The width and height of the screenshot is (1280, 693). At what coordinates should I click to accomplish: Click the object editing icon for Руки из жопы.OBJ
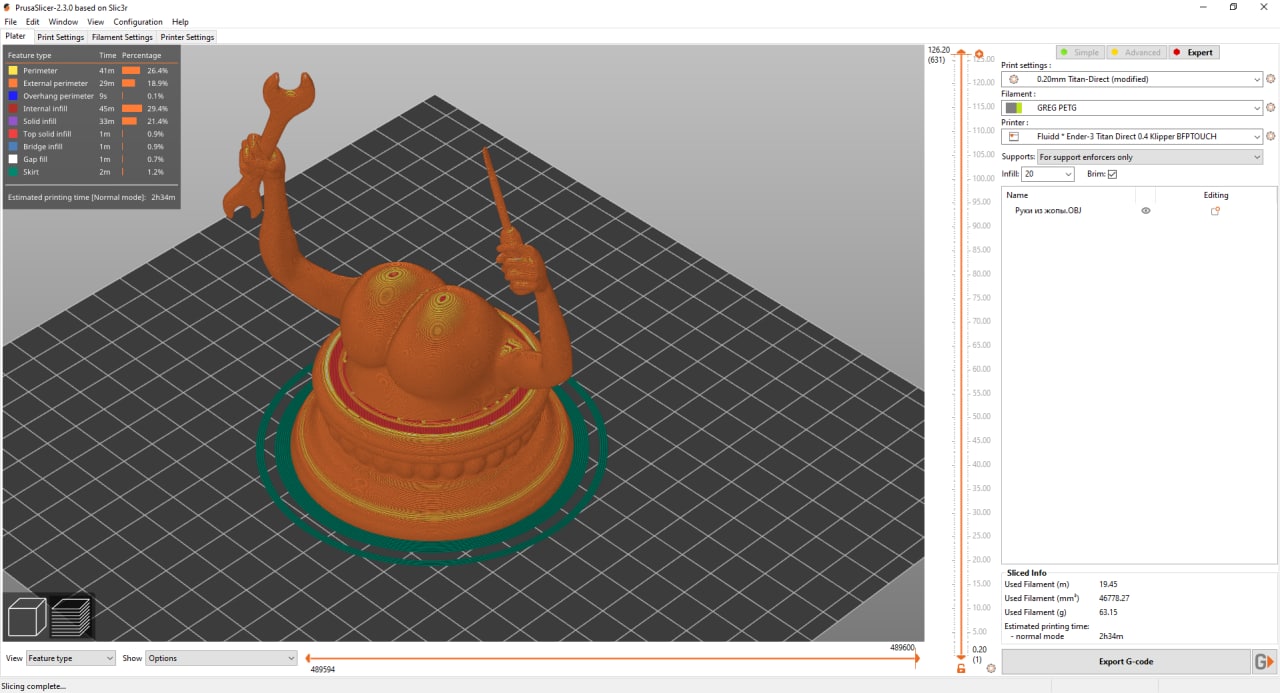(x=1215, y=211)
